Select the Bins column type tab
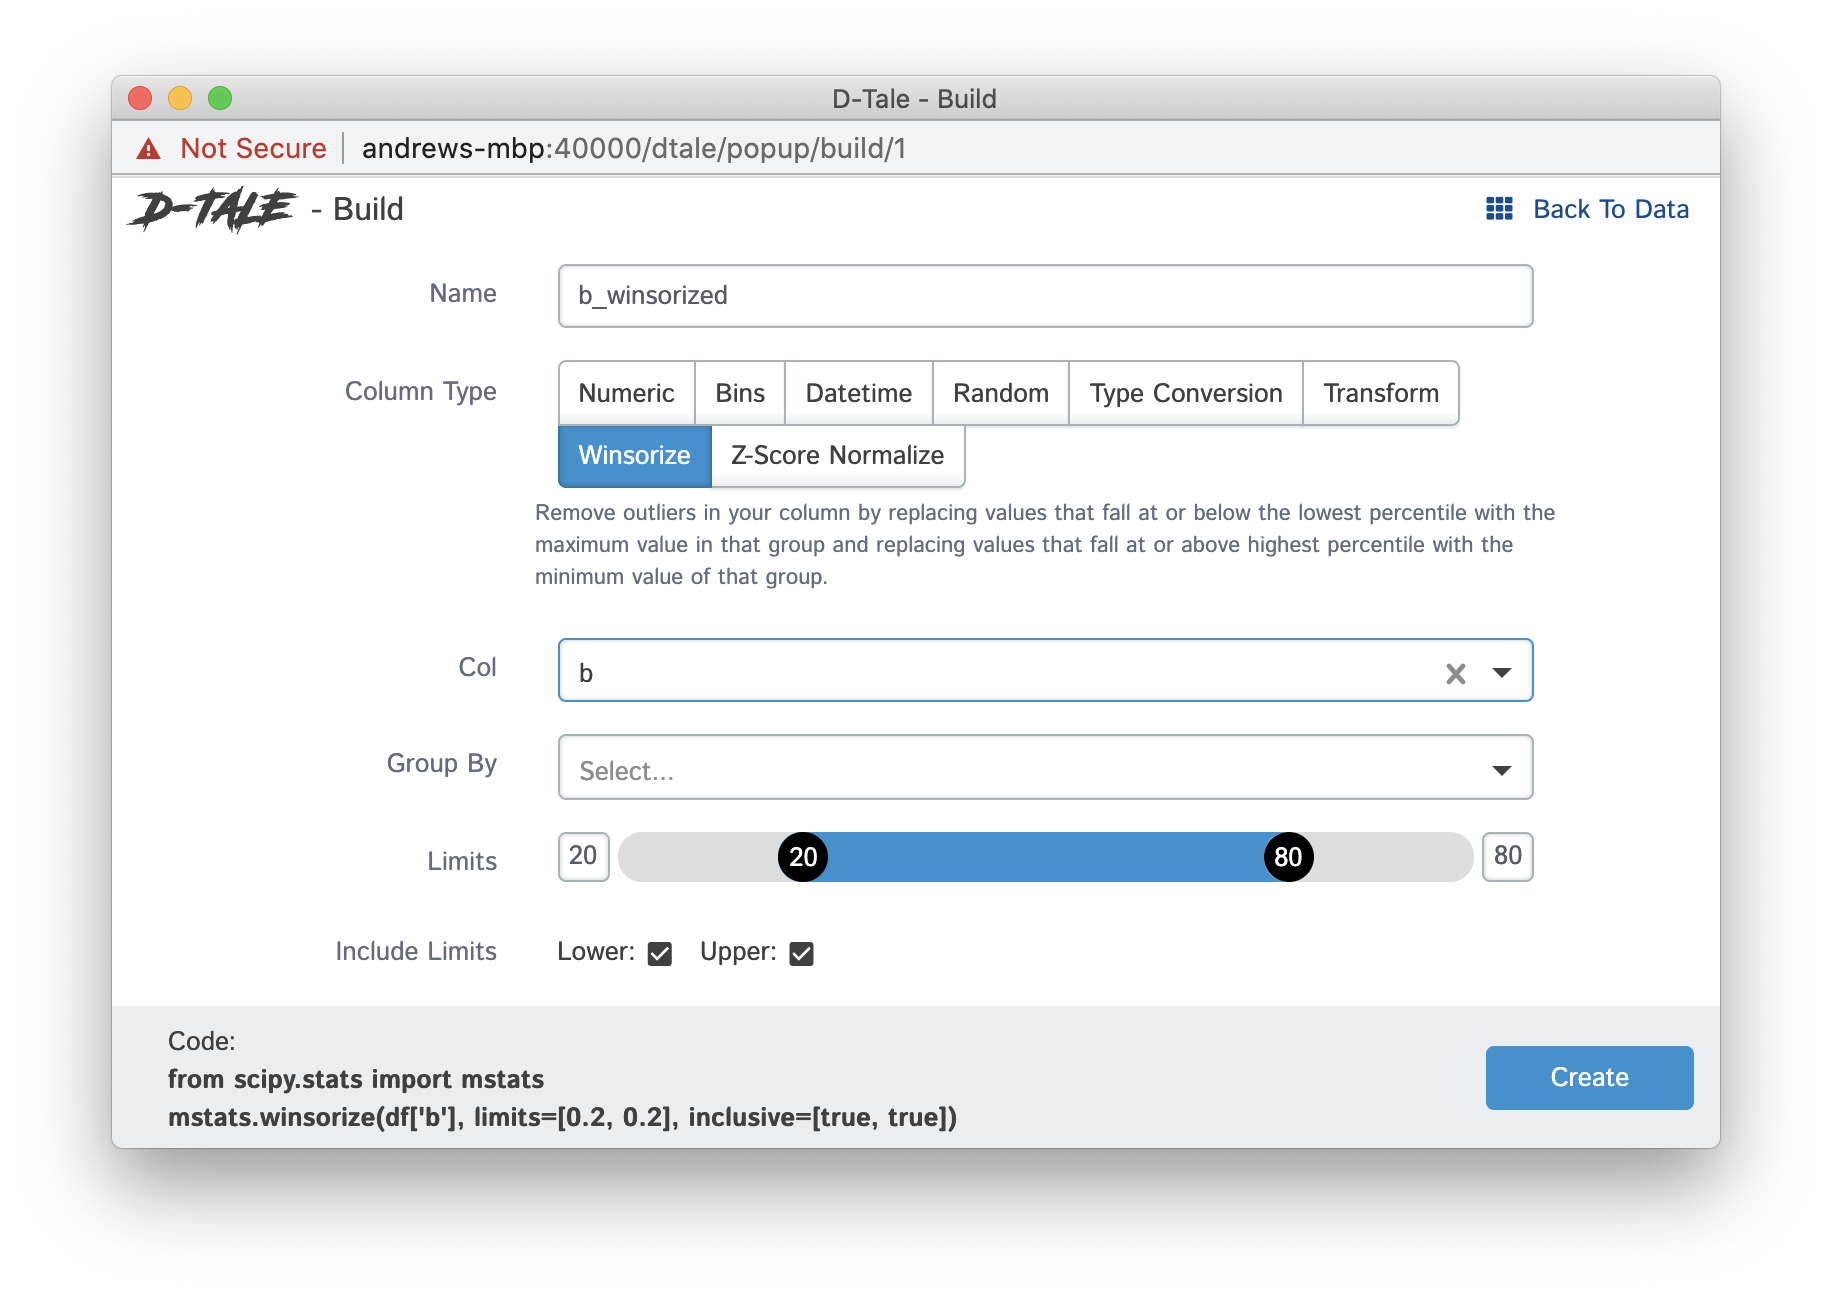This screenshot has height=1296, width=1832. coord(740,393)
